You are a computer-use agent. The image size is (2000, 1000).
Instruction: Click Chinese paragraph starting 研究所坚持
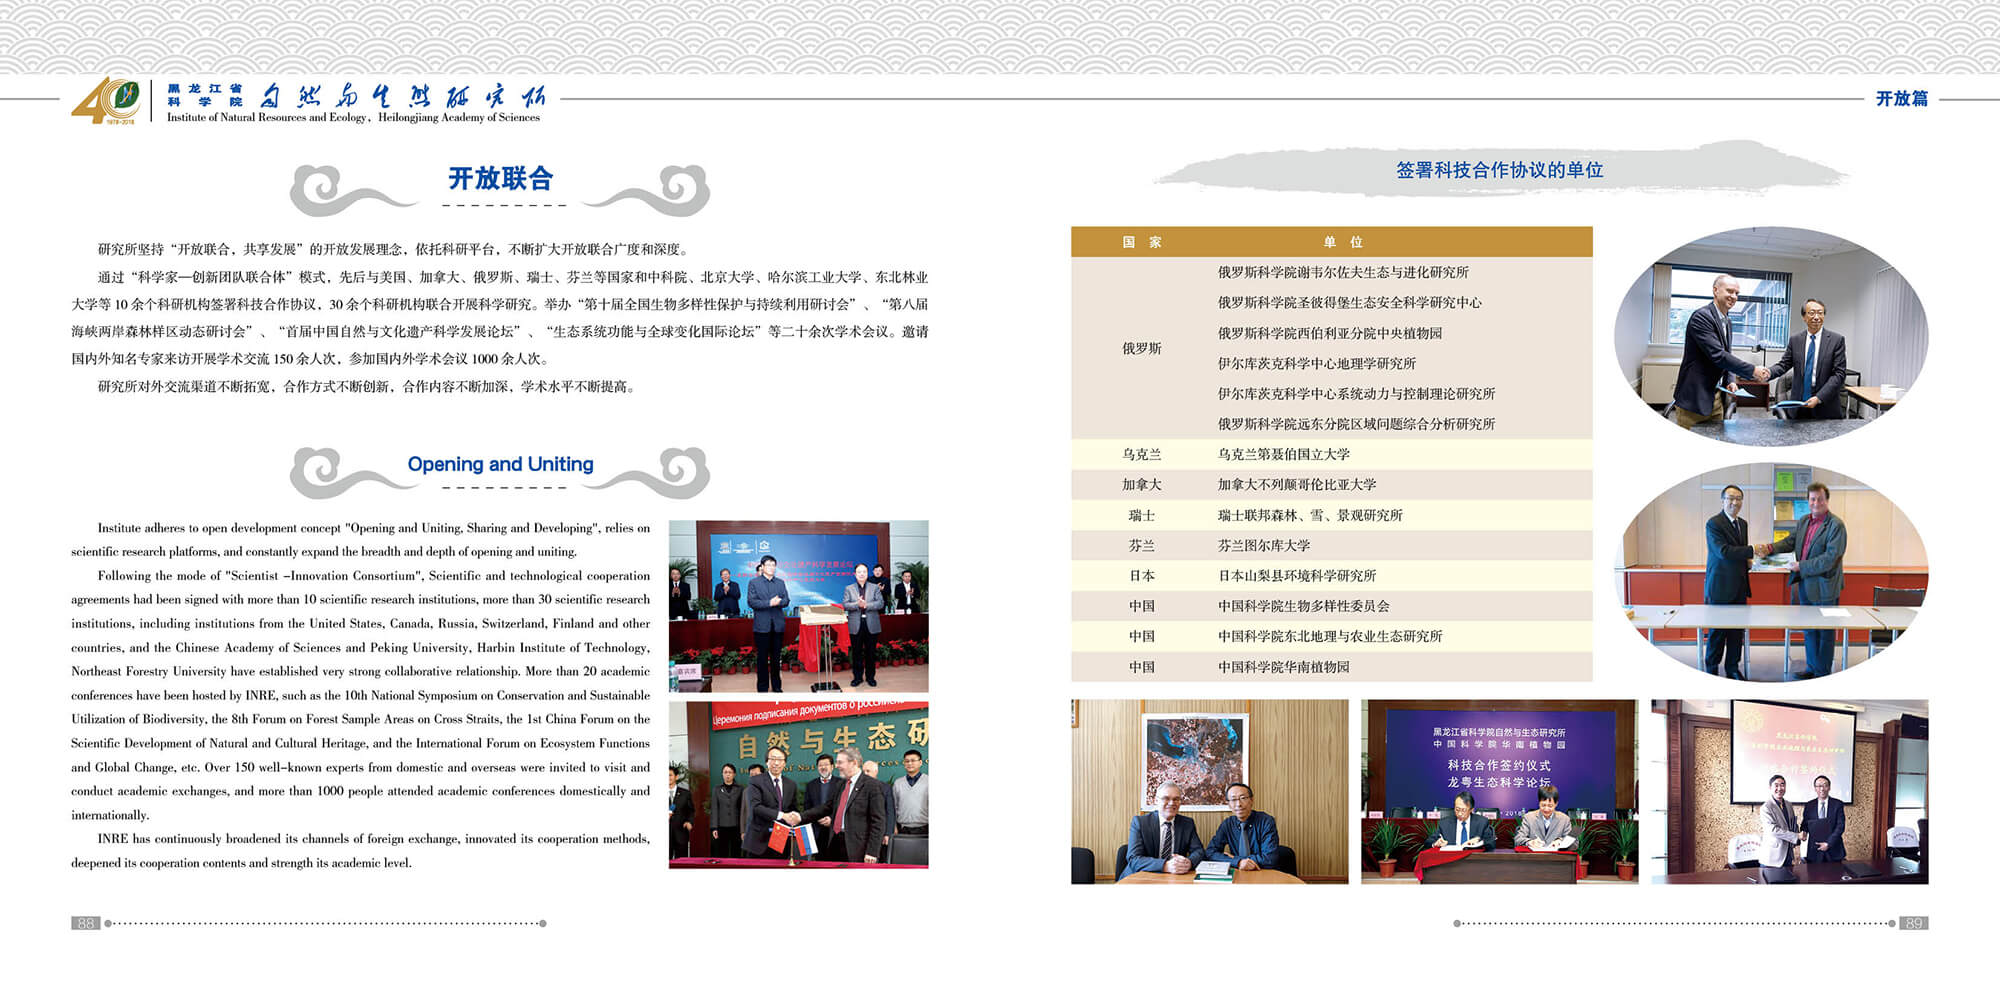point(392,249)
